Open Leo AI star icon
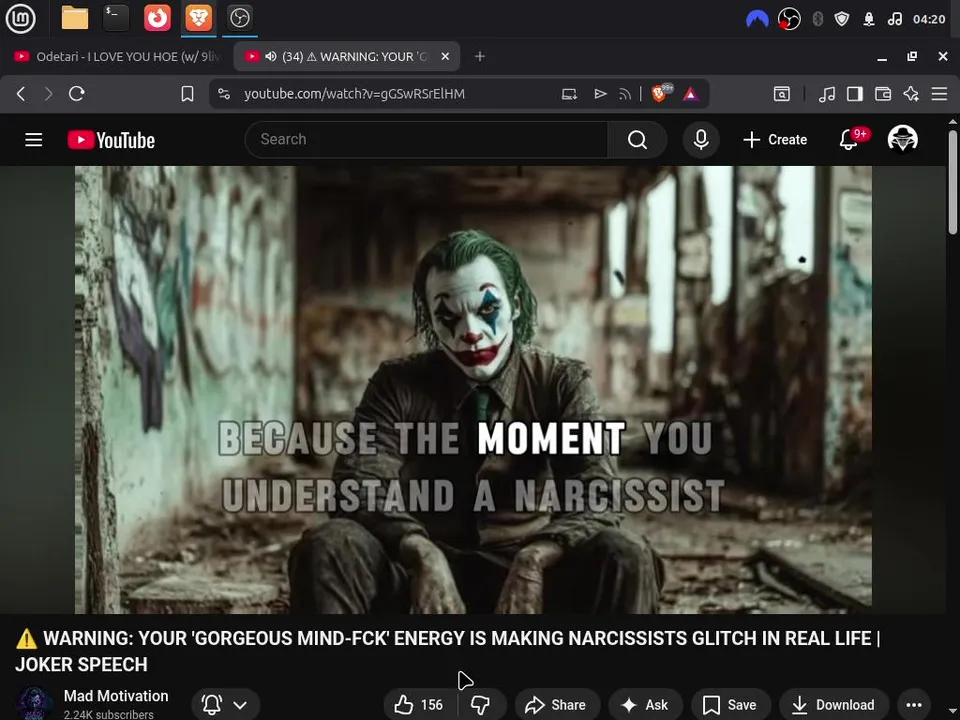Image resolution: width=960 pixels, height=720 pixels. [x=911, y=94]
